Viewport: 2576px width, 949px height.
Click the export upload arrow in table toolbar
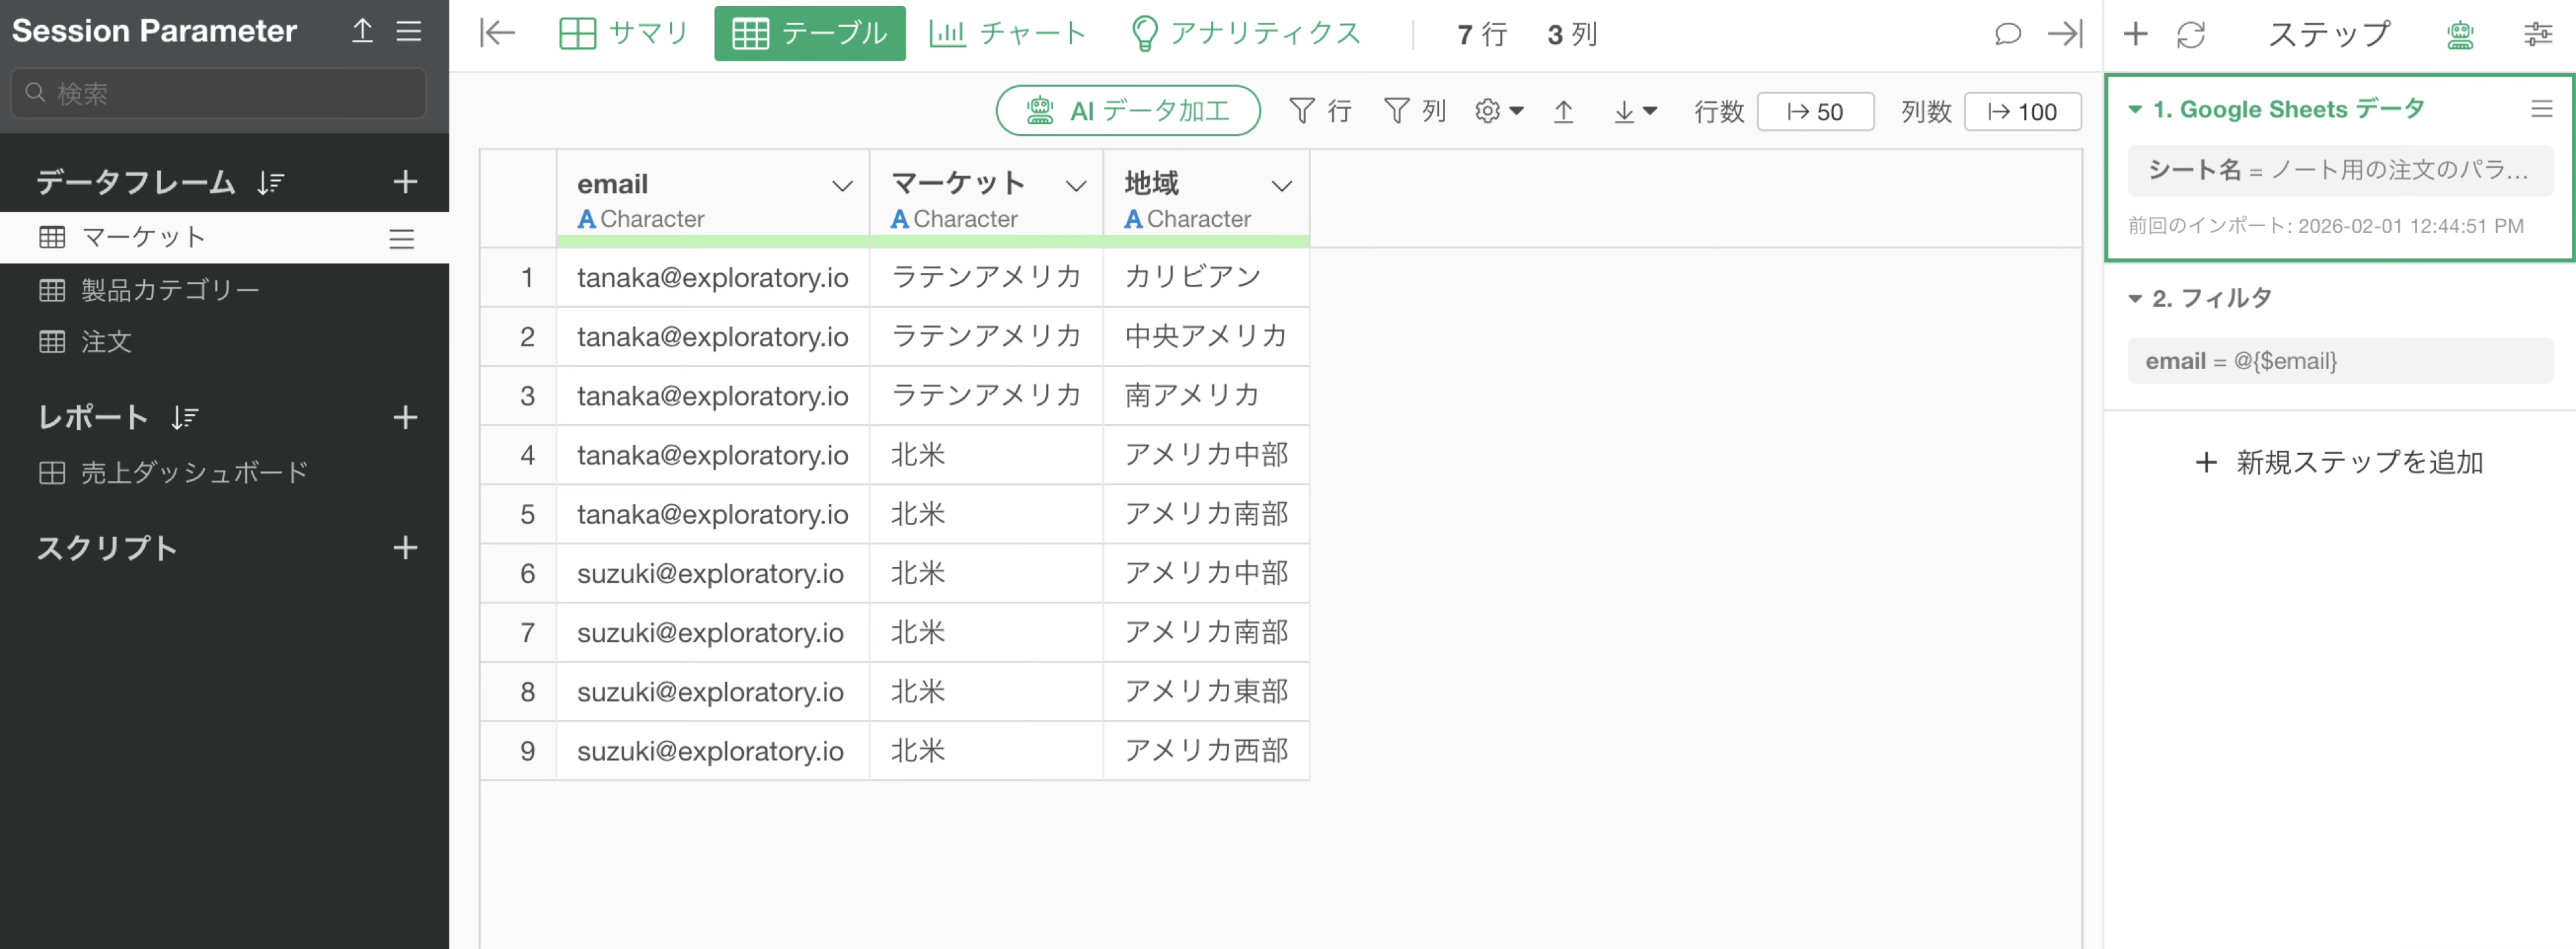coord(1563,111)
